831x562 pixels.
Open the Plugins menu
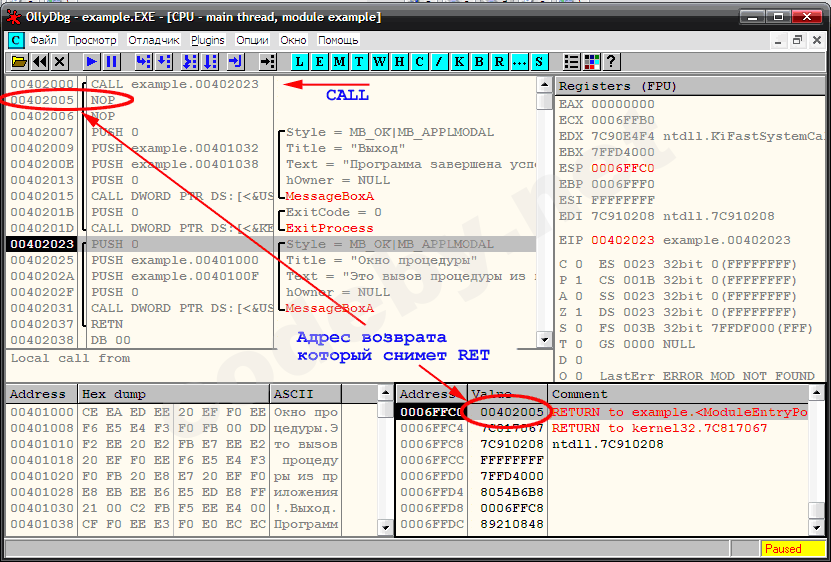pyautogui.click(x=208, y=40)
